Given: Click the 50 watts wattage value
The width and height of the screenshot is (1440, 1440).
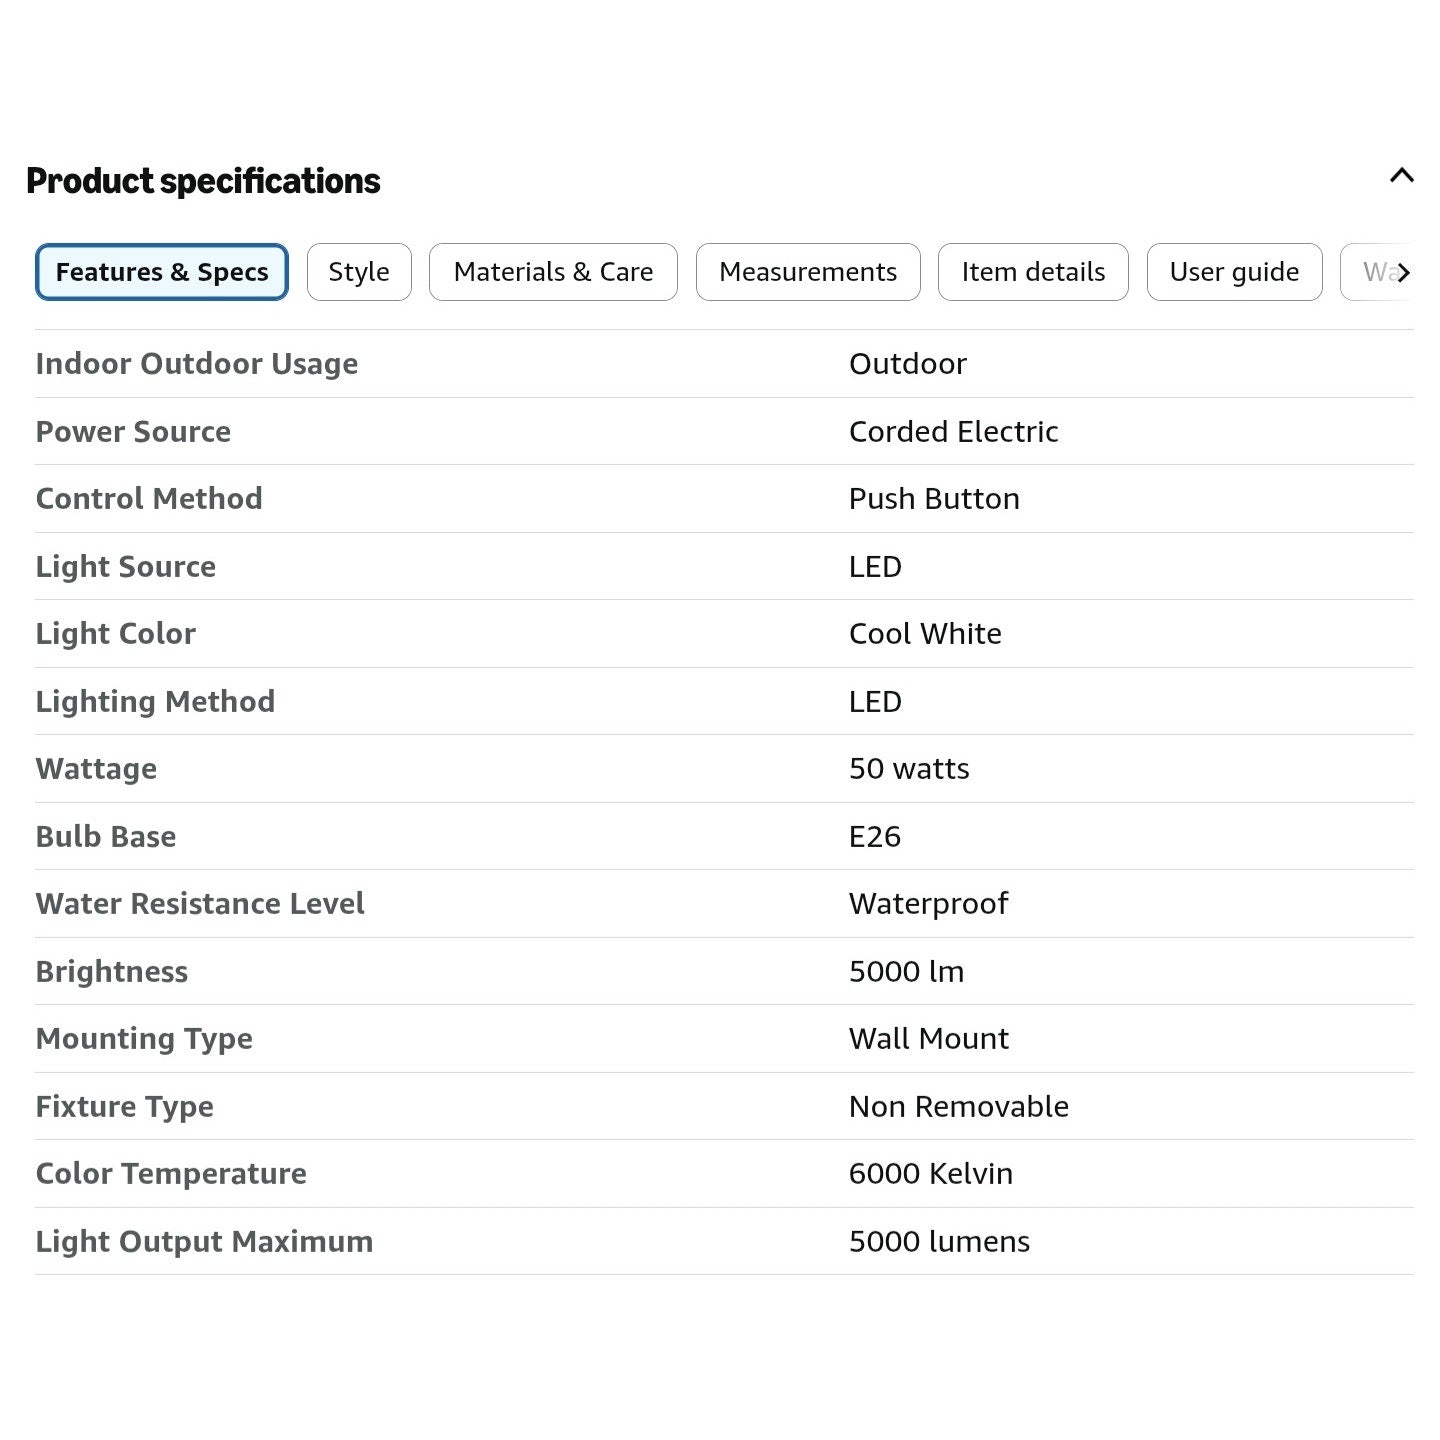Looking at the screenshot, I should pyautogui.click(x=909, y=769).
